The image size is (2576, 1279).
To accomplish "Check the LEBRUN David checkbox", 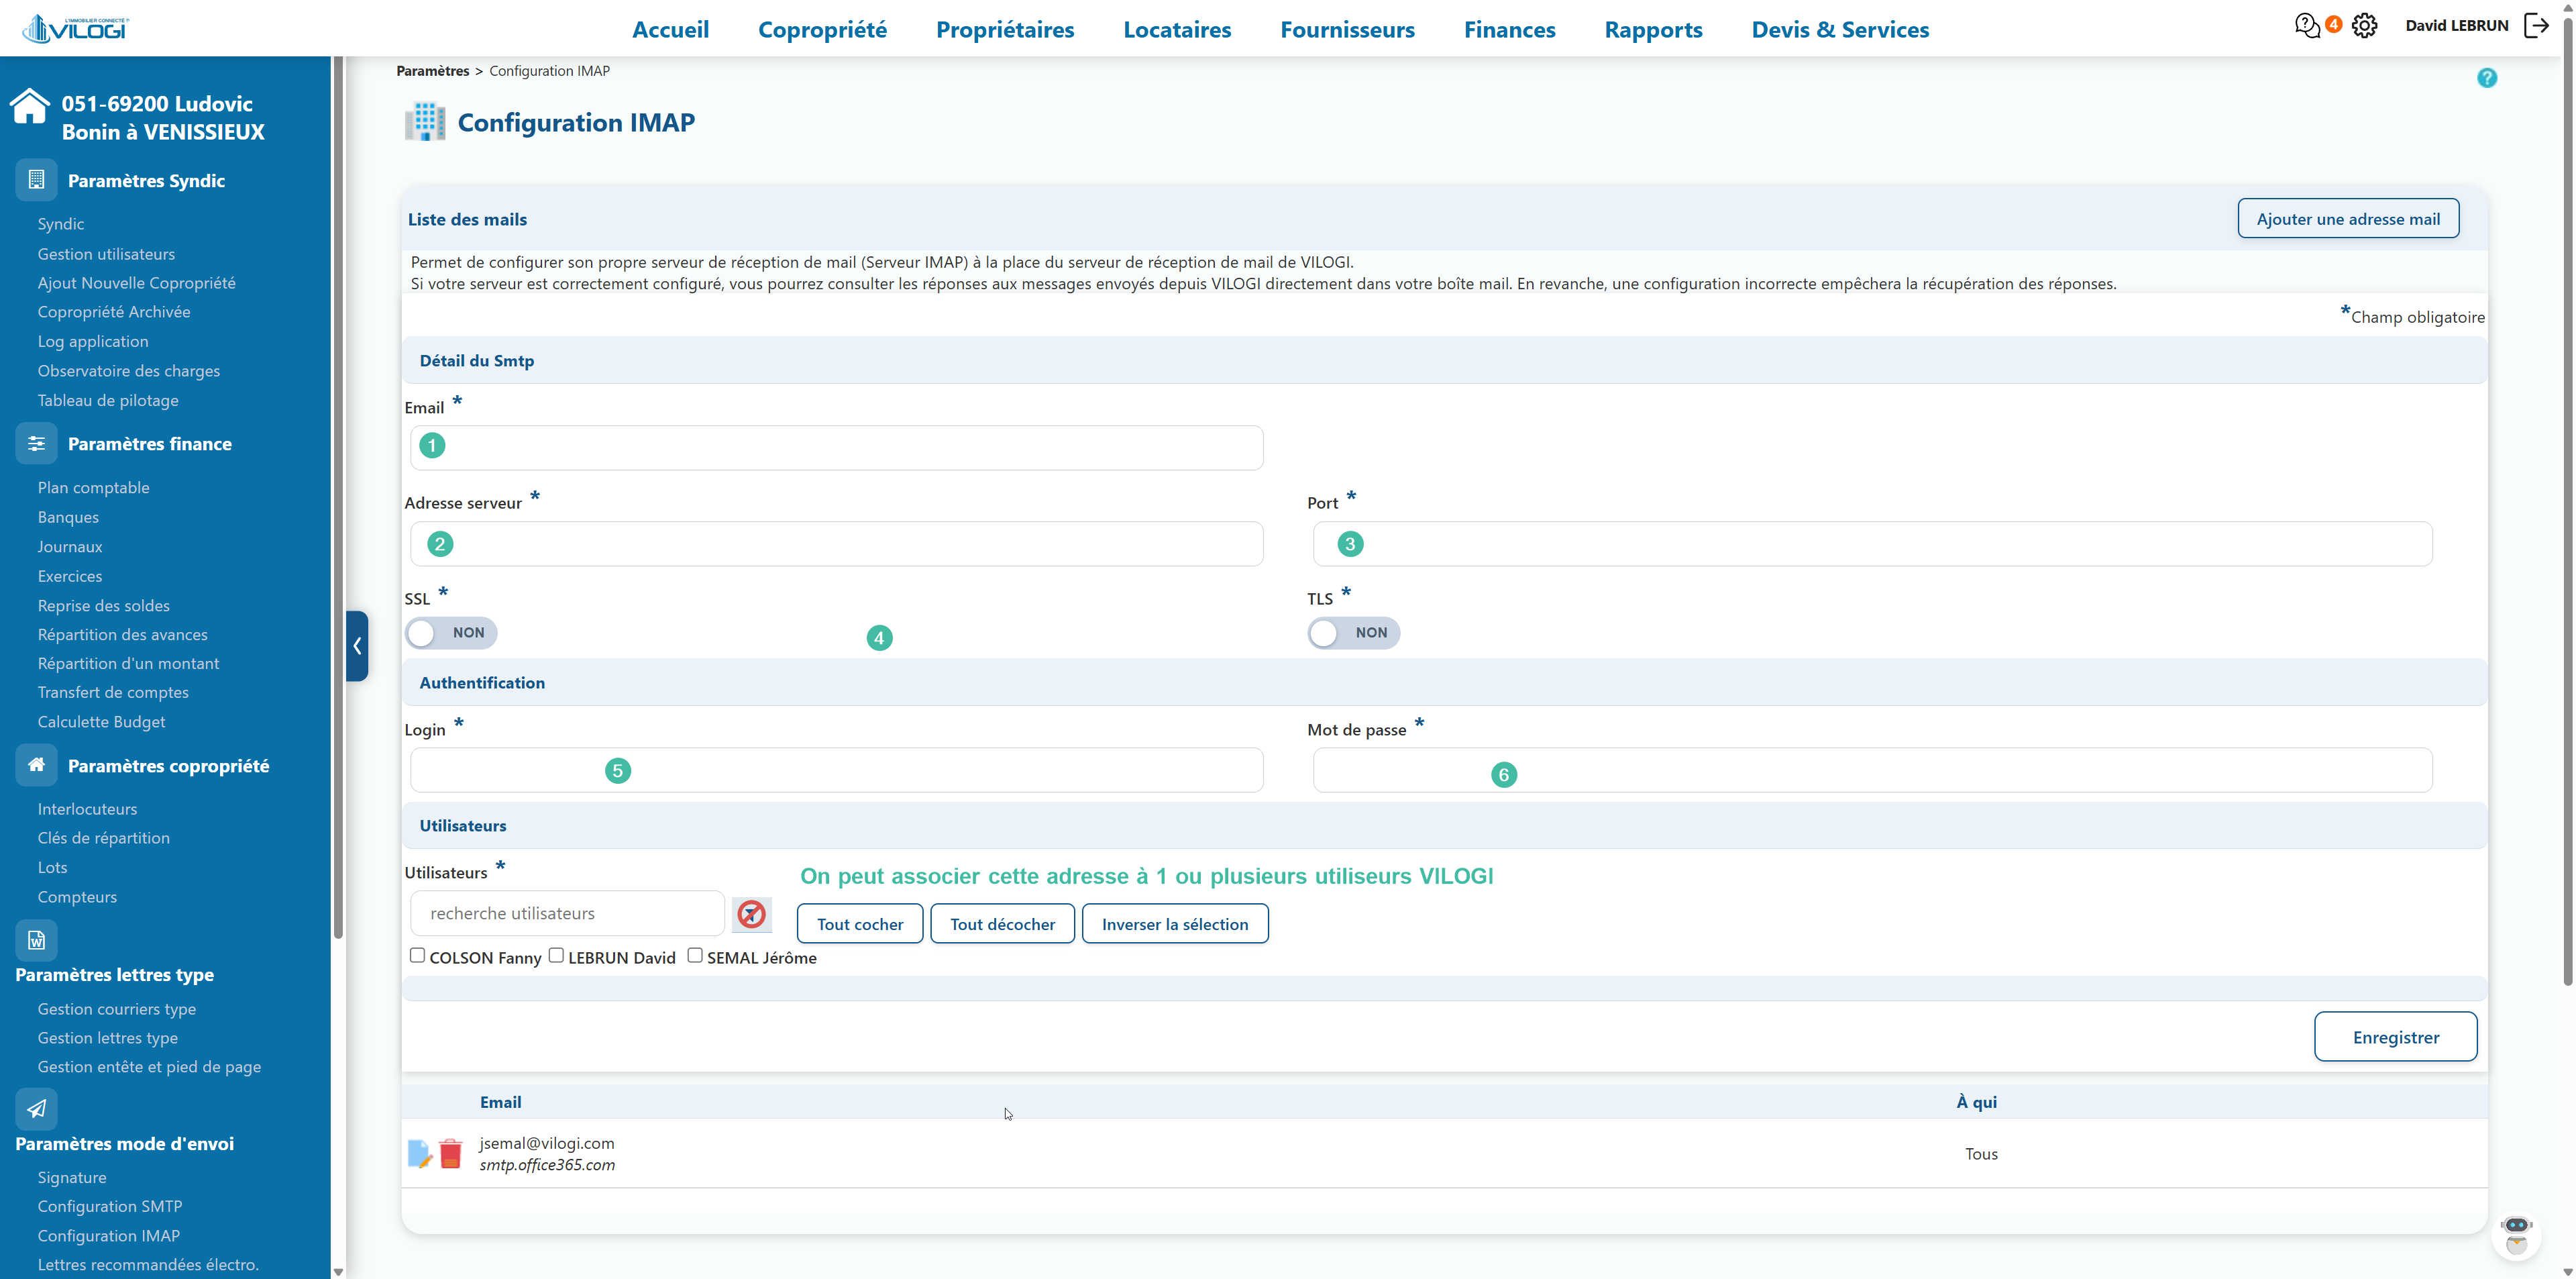I will (556, 956).
